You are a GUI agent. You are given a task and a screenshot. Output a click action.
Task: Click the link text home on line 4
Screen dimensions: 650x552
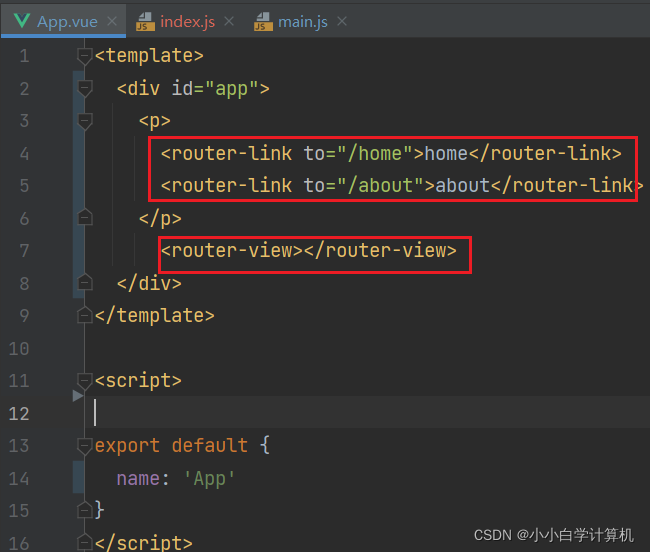(x=446, y=154)
